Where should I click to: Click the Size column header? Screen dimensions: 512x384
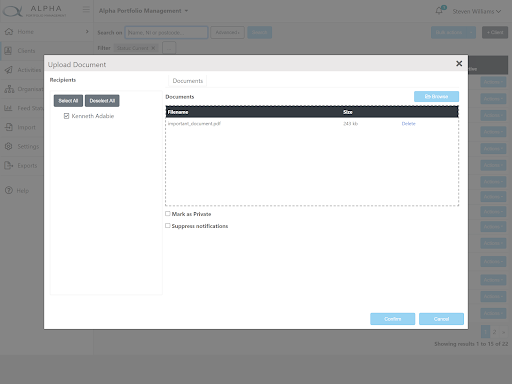(348, 112)
